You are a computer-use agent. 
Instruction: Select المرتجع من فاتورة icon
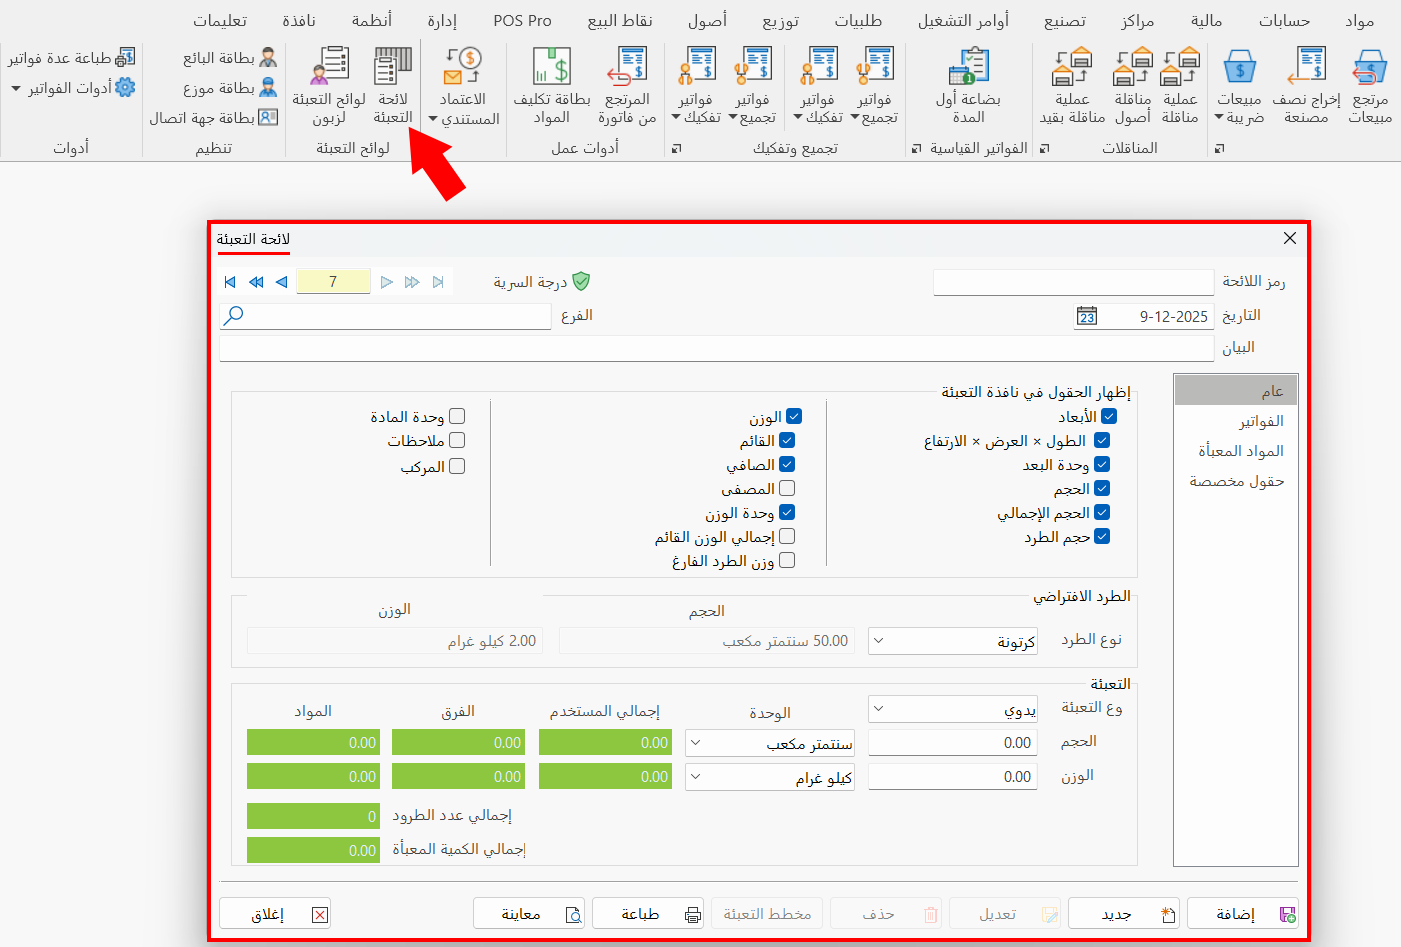(627, 85)
